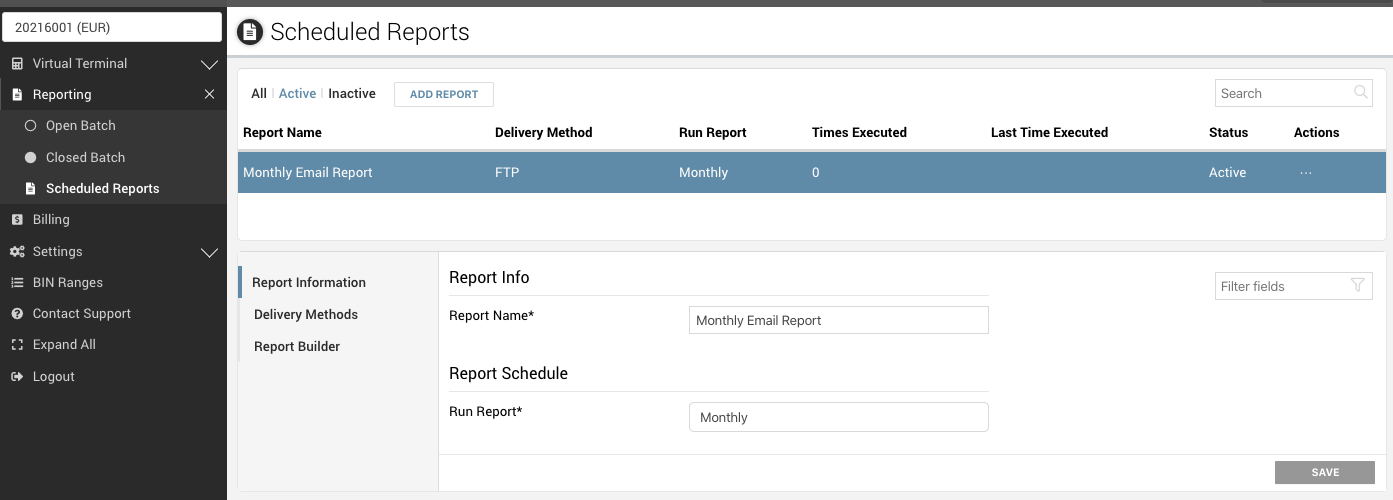This screenshot has width=1393, height=500.
Task: Open Closed Batch in the sidebar
Action: pyautogui.click(x=85, y=157)
